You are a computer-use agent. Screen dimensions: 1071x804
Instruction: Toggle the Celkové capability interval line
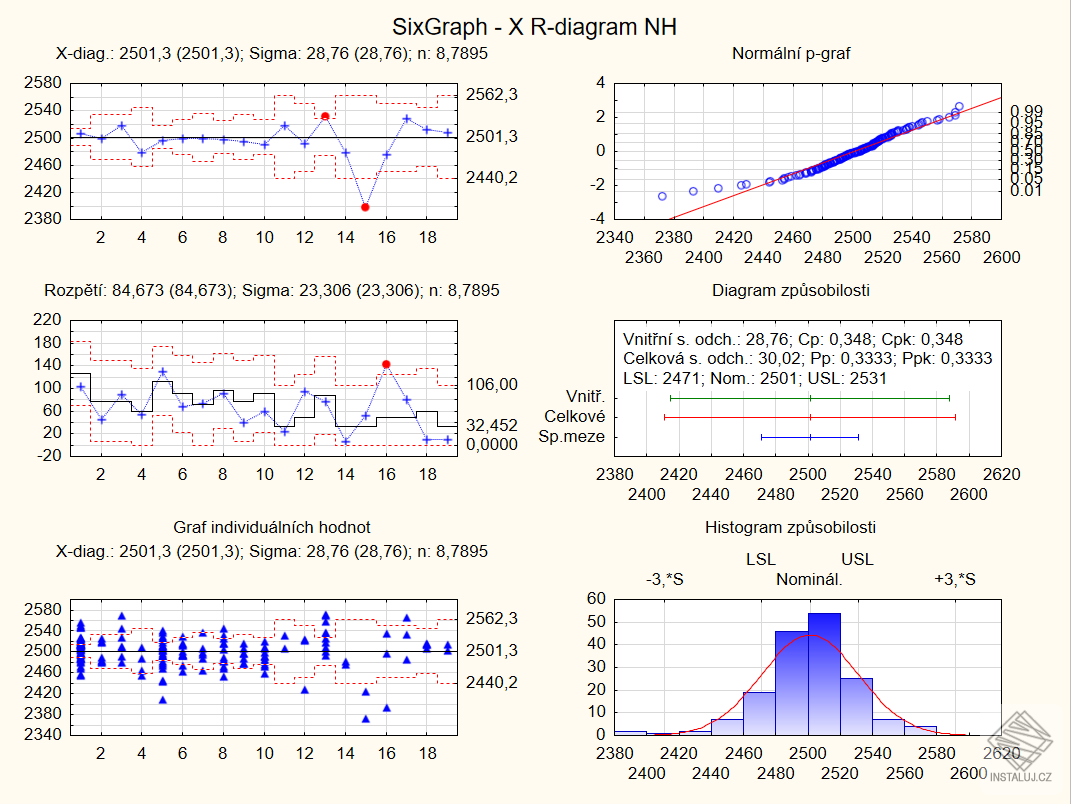[810, 418]
